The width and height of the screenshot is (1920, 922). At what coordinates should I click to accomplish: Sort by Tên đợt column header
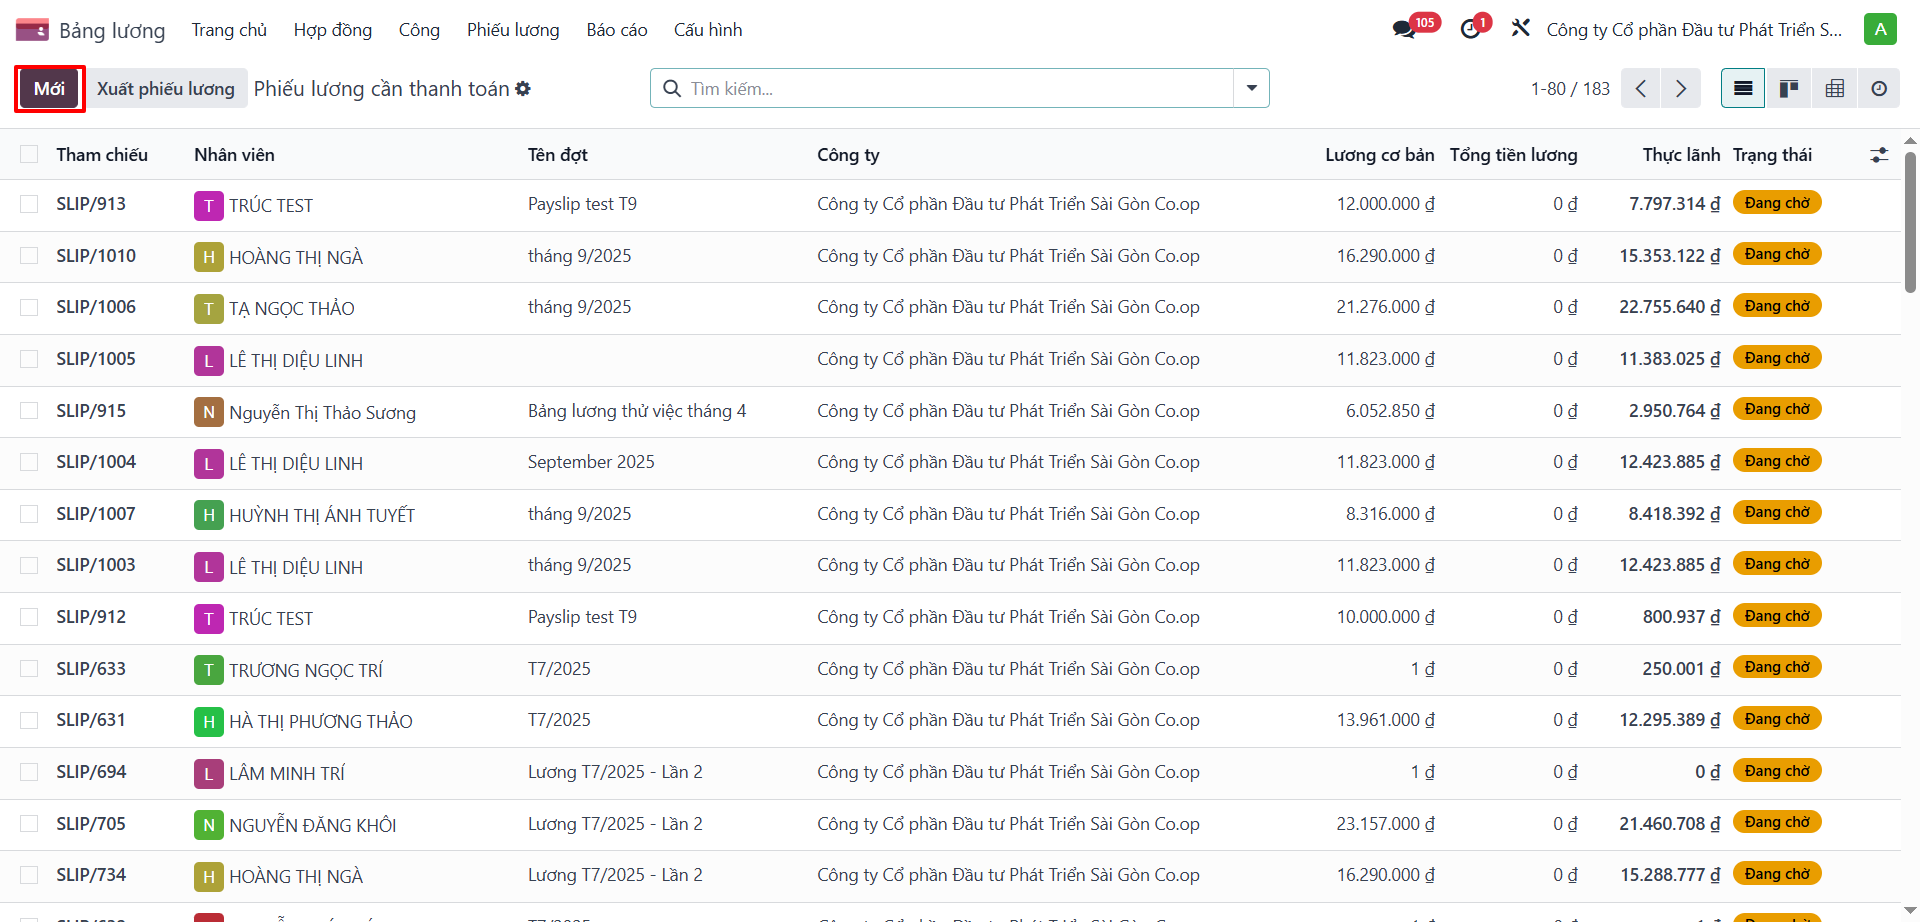pyautogui.click(x=557, y=155)
